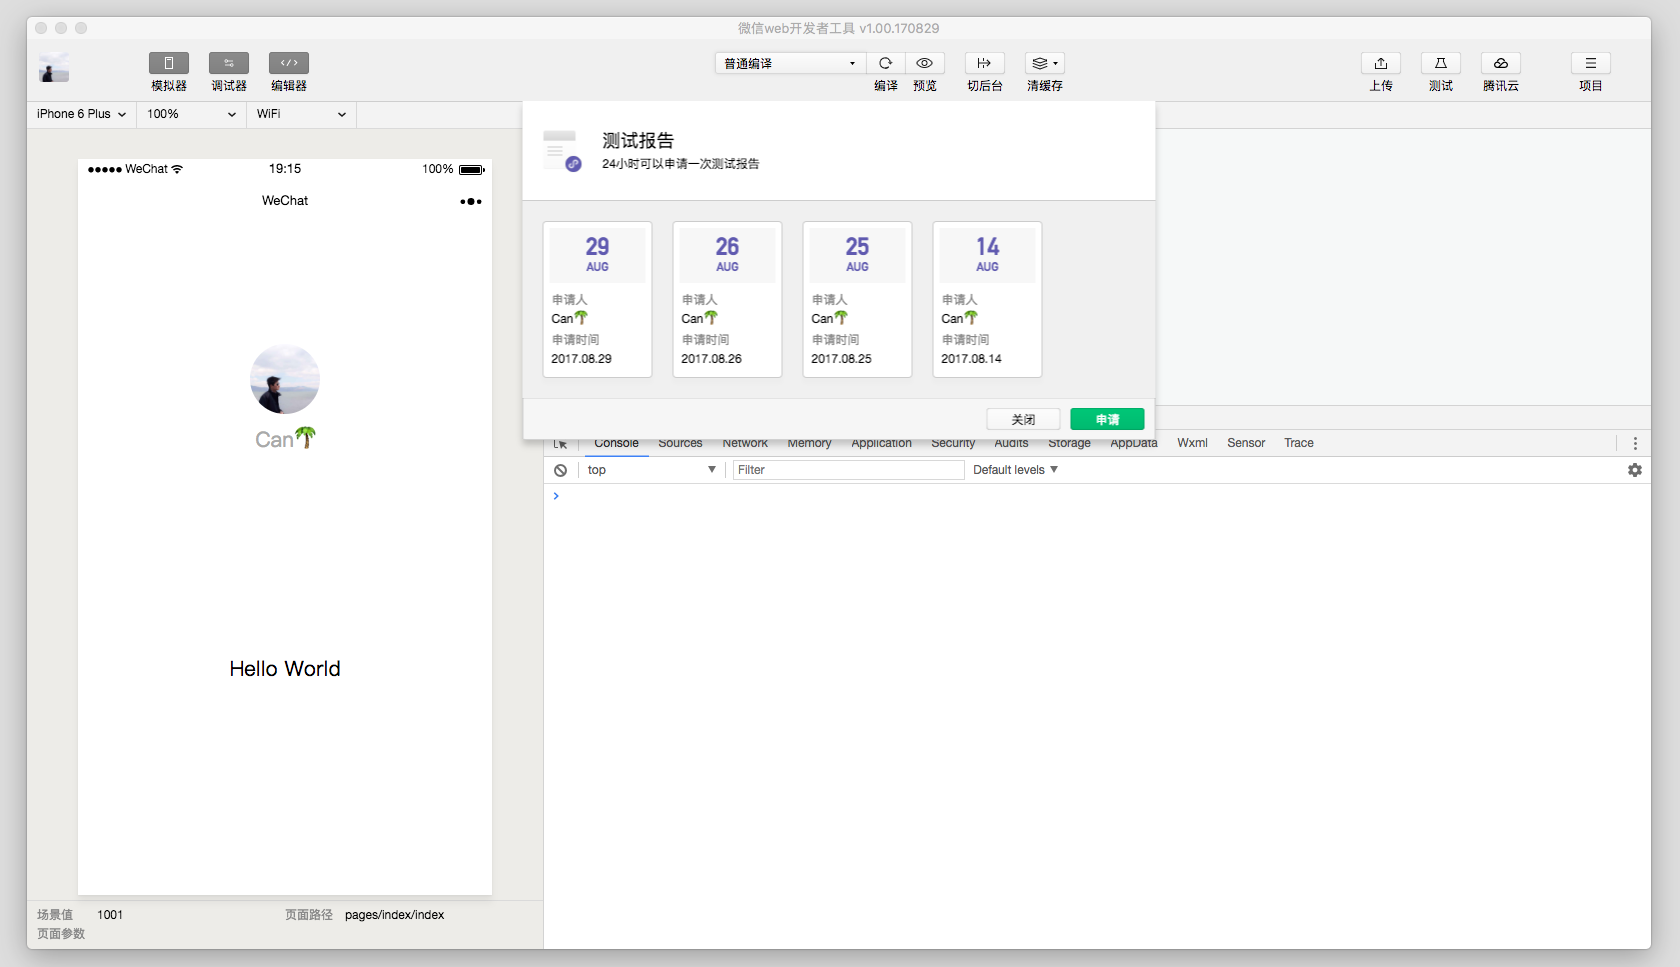Close the test report dialog
This screenshot has height=967, width=1680.
pyautogui.click(x=1023, y=419)
